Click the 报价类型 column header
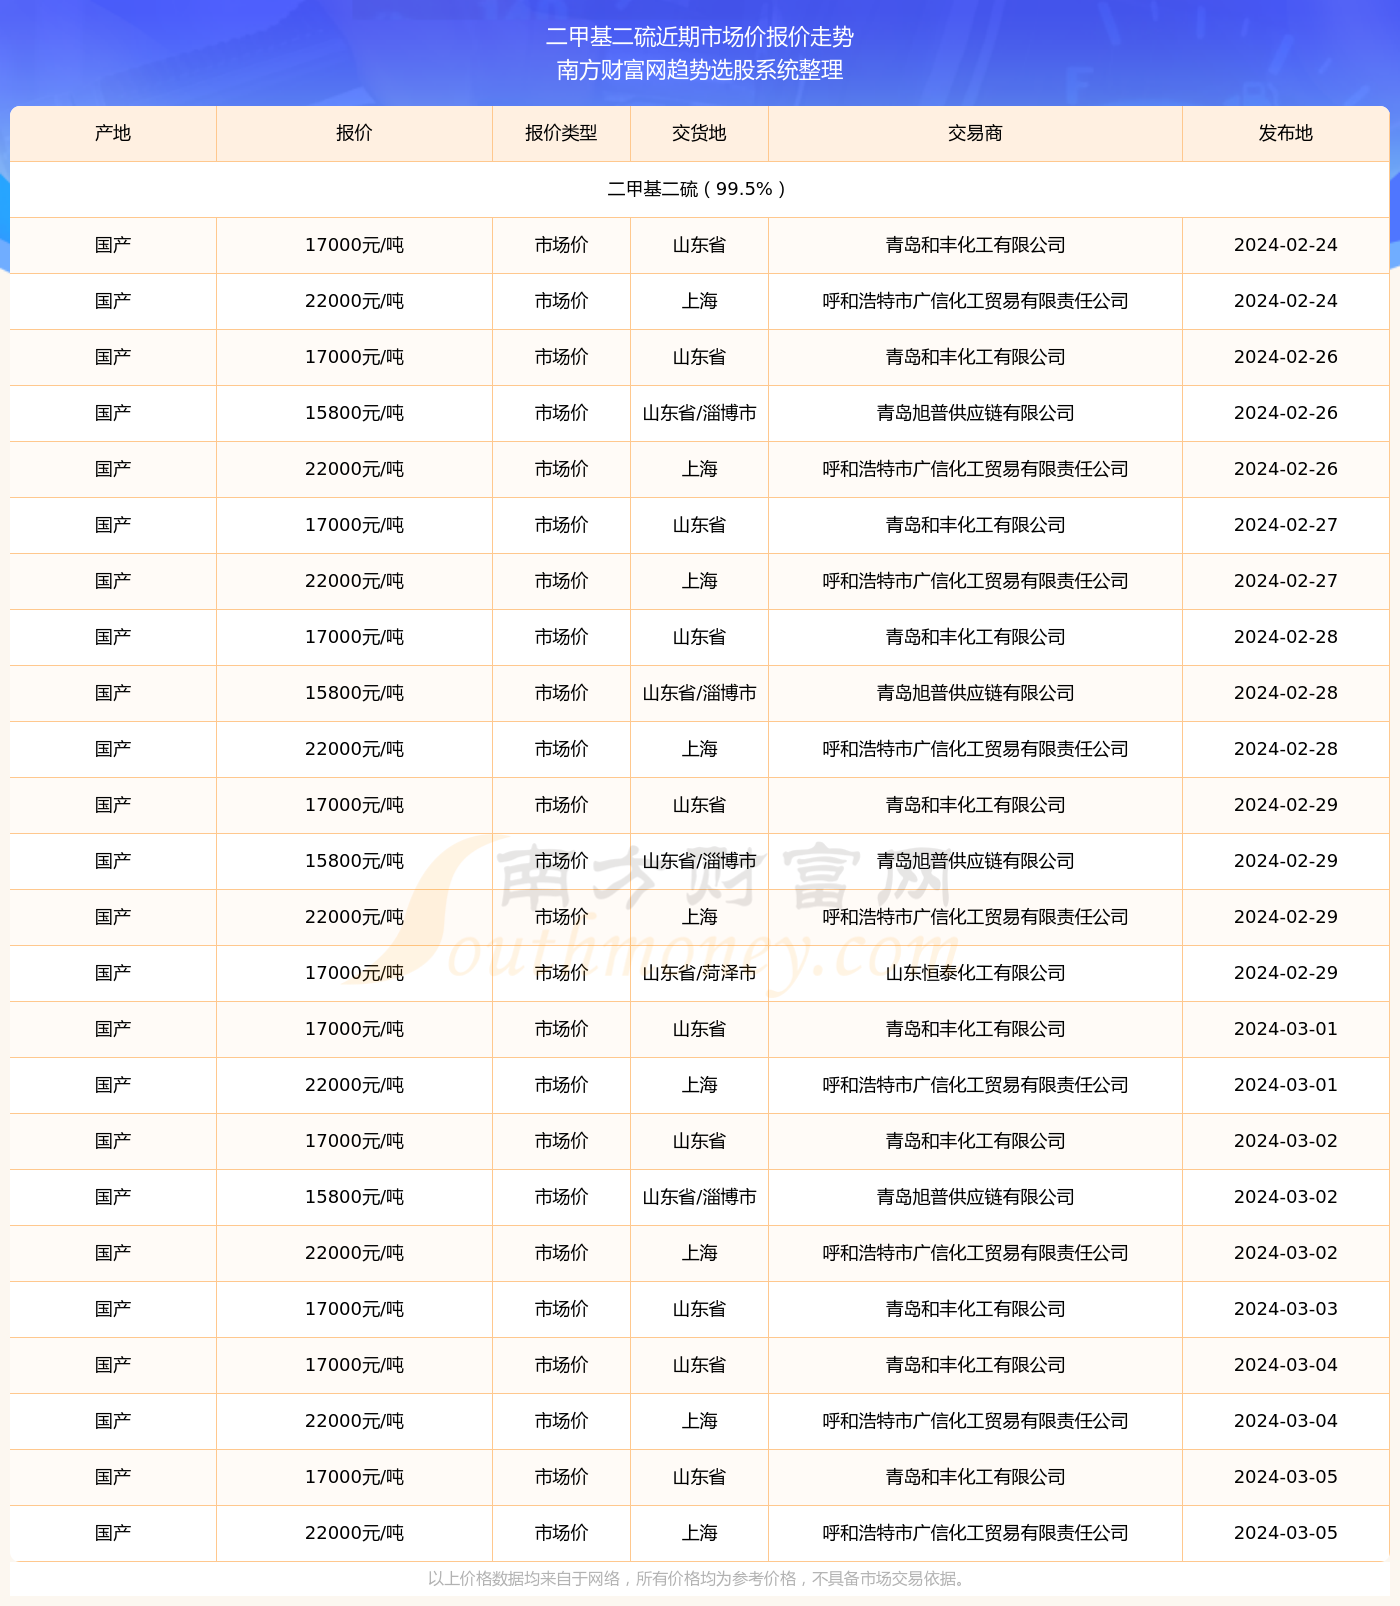Viewport: 1400px width, 1606px height. click(x=561, y=133)
